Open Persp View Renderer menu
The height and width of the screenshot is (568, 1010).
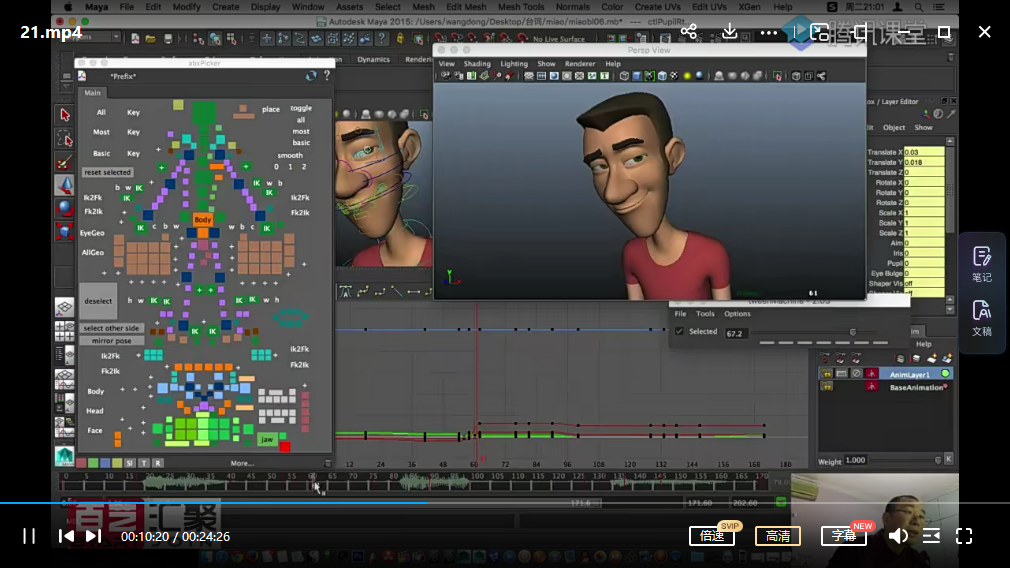pos(580,64)
